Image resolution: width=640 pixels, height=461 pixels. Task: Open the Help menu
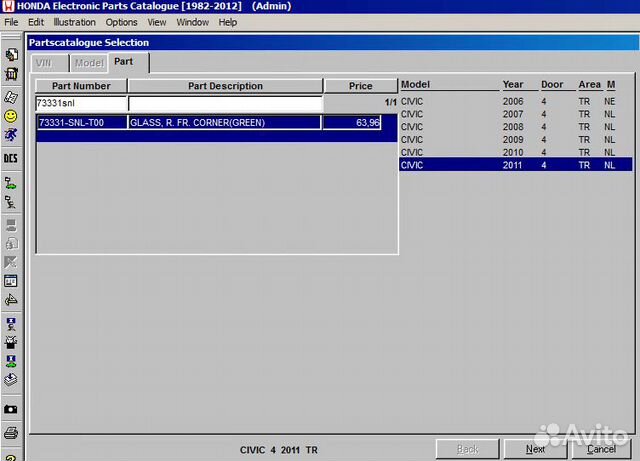point(227,22)
